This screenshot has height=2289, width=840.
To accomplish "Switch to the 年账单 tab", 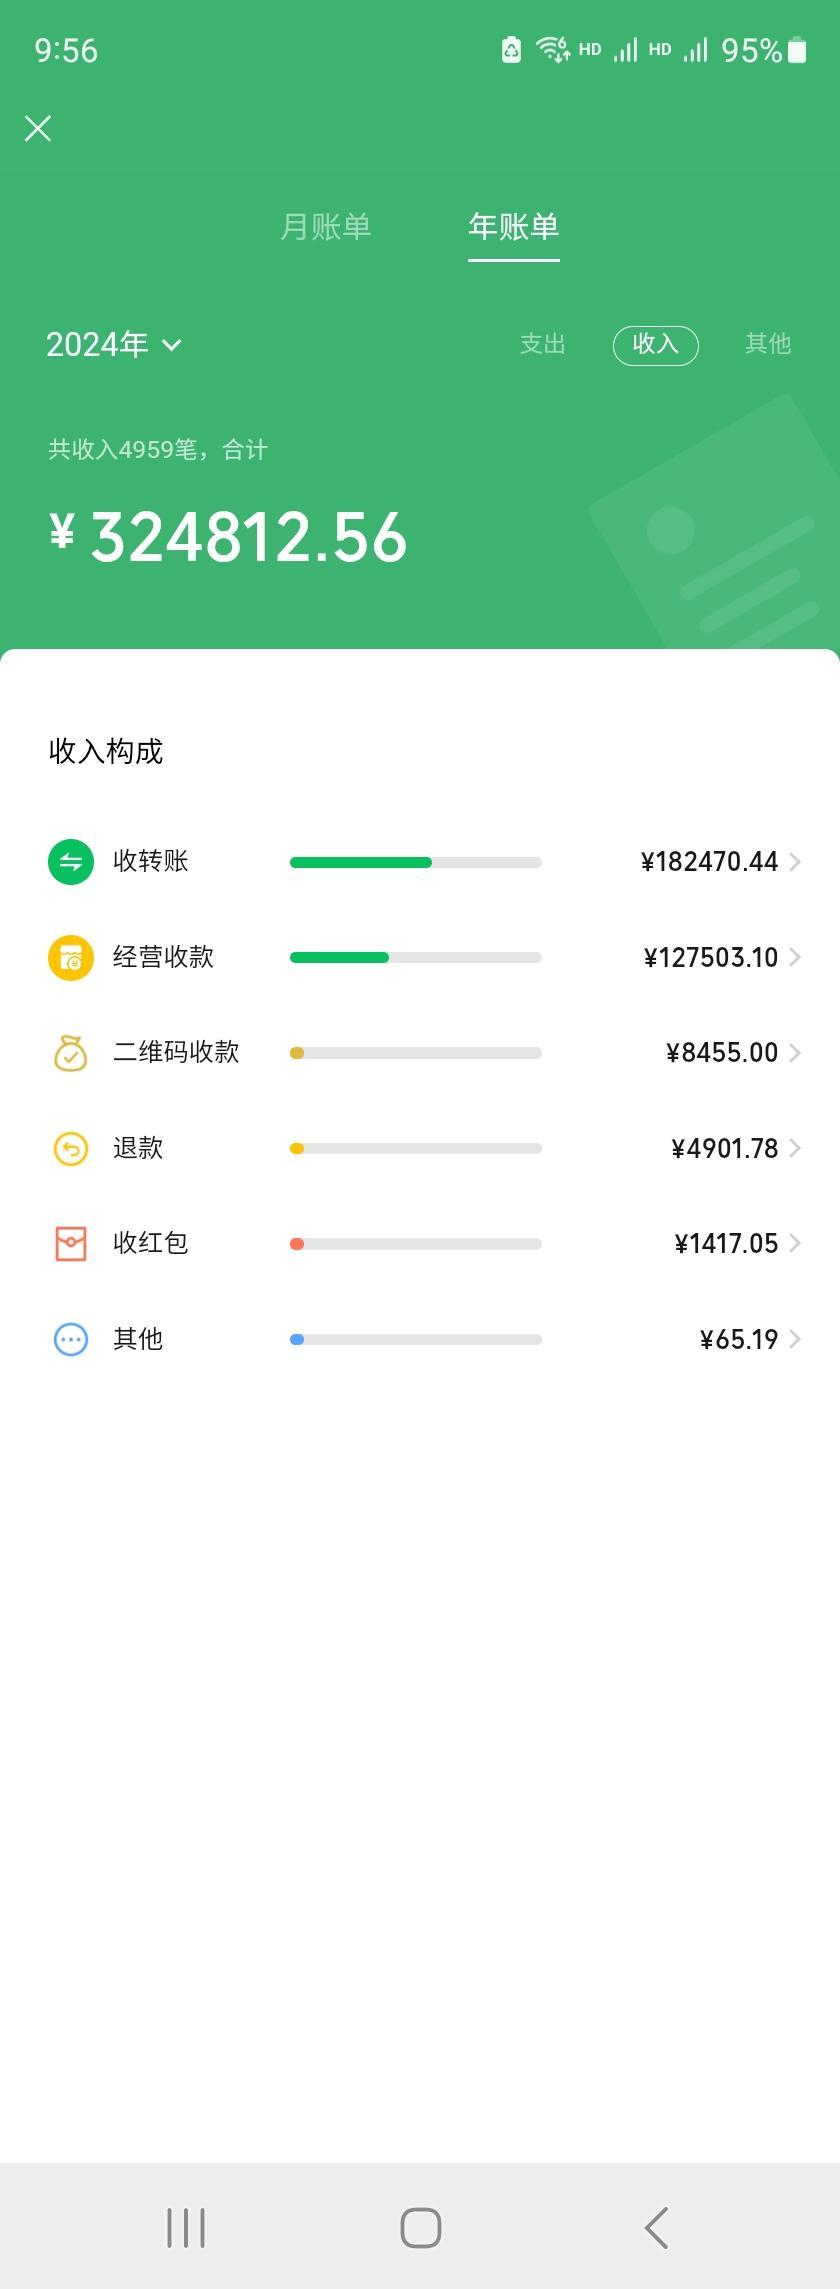I will pyautogui.click(x=514, y=226).
